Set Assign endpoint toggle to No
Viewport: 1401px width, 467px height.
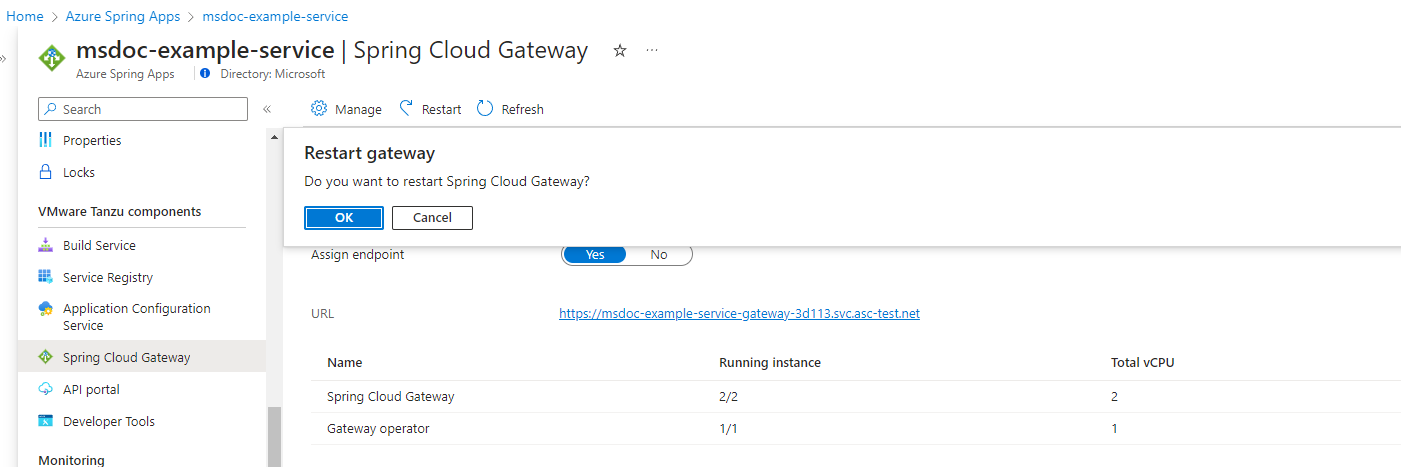(658, 255)
